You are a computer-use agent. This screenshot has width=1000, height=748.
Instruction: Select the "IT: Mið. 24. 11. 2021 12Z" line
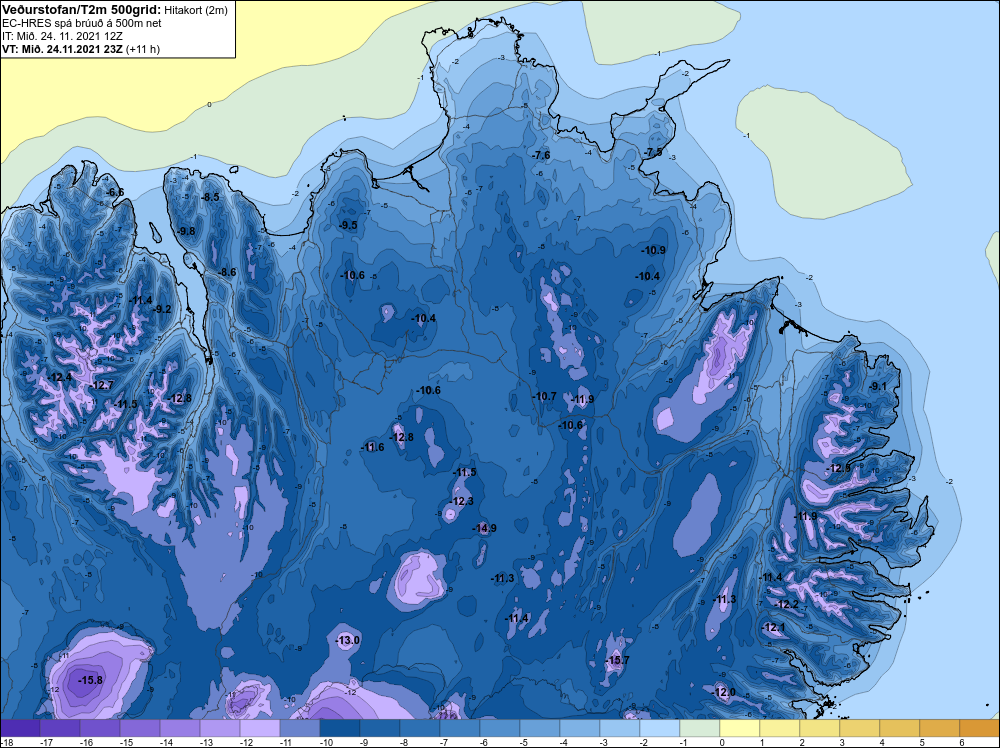click(61, 36)
